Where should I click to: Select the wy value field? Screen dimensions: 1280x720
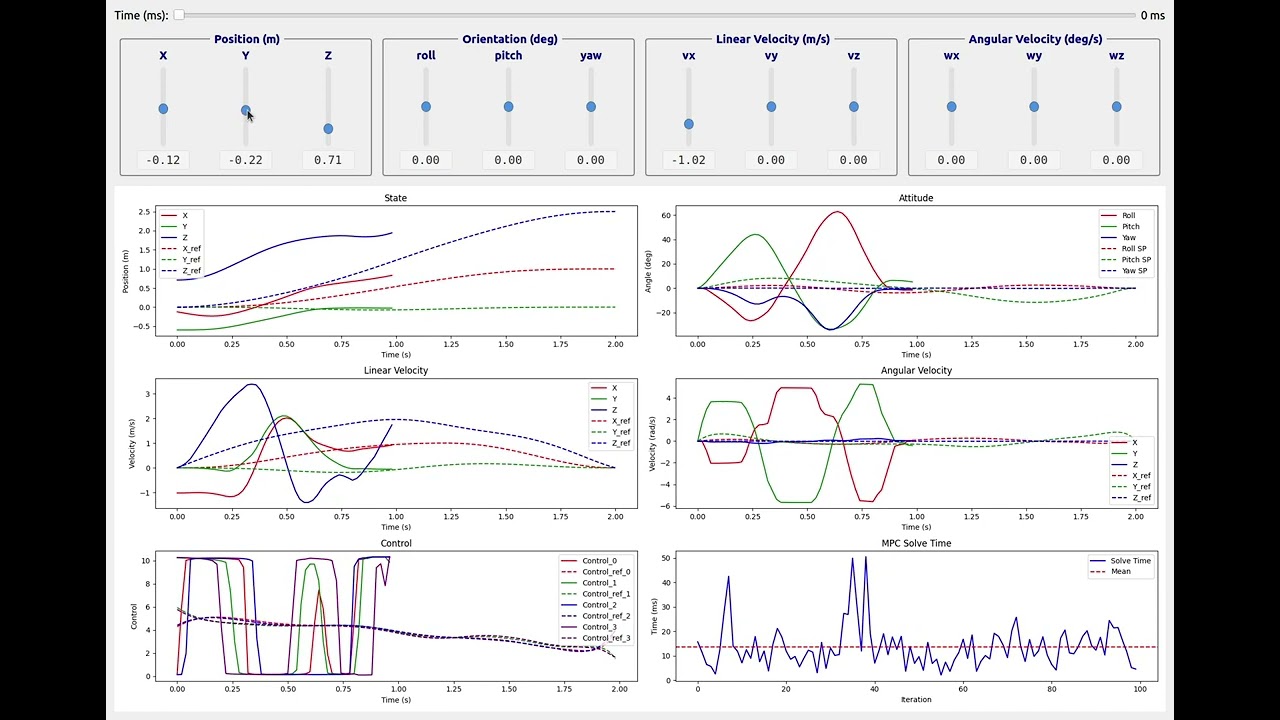[x=1034, y=159]
